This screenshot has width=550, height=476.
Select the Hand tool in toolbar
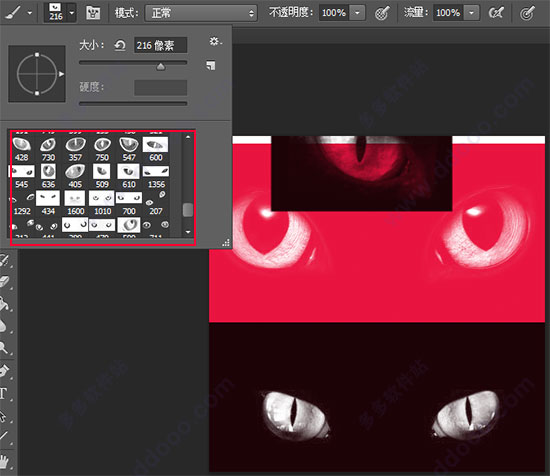click(x=4, y=461)
